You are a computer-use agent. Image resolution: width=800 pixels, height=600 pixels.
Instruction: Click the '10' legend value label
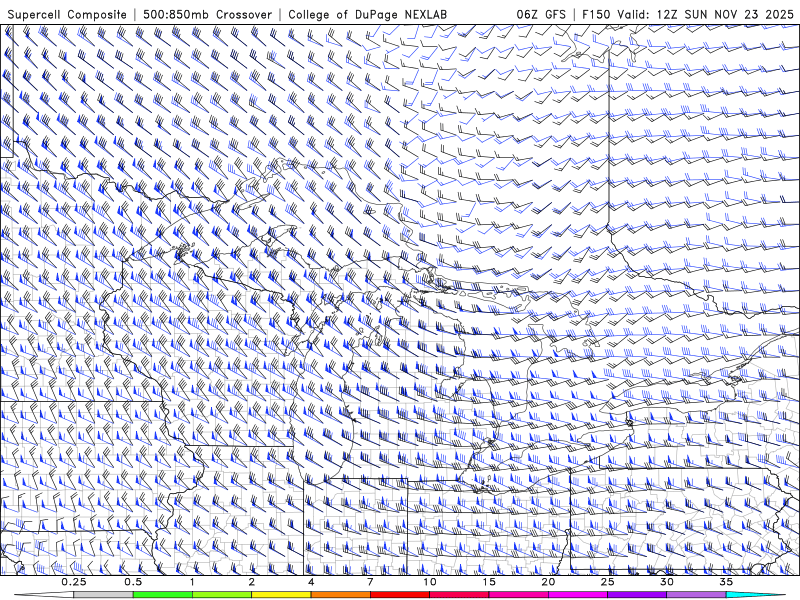430,582
